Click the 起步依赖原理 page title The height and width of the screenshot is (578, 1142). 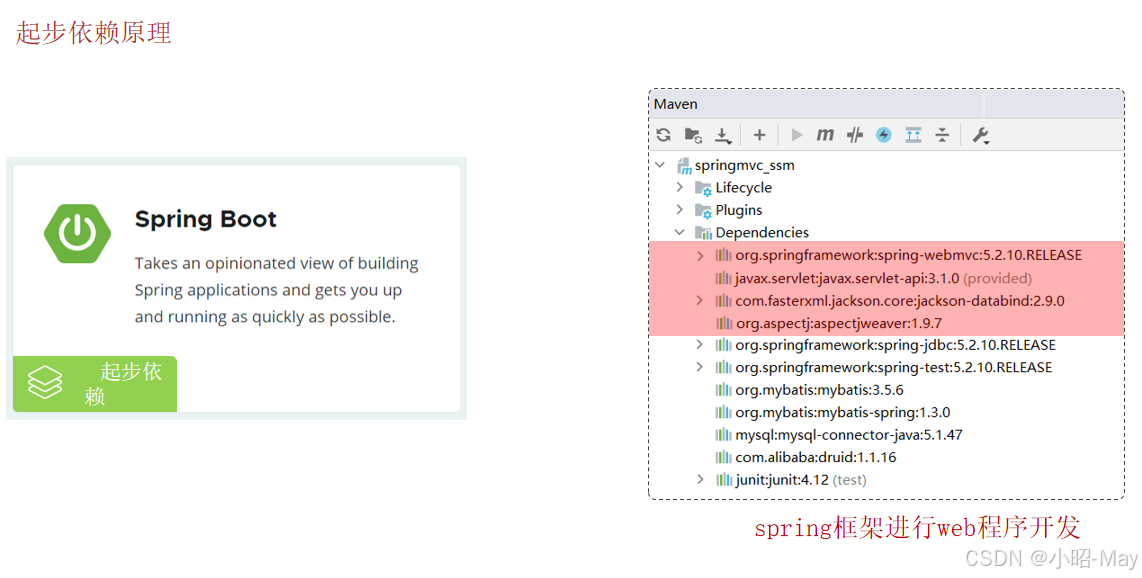(x=93, y=33)
